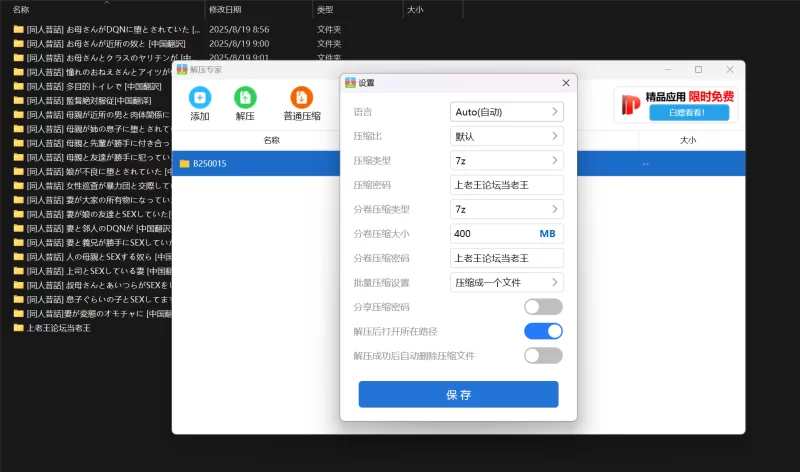Click the 保存 save button

458,394
